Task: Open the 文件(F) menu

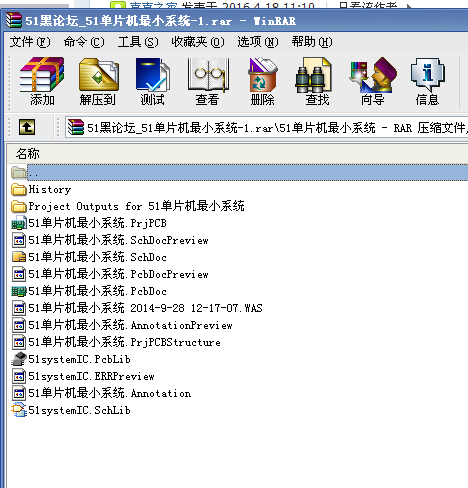Action: [x=30, y=42]
